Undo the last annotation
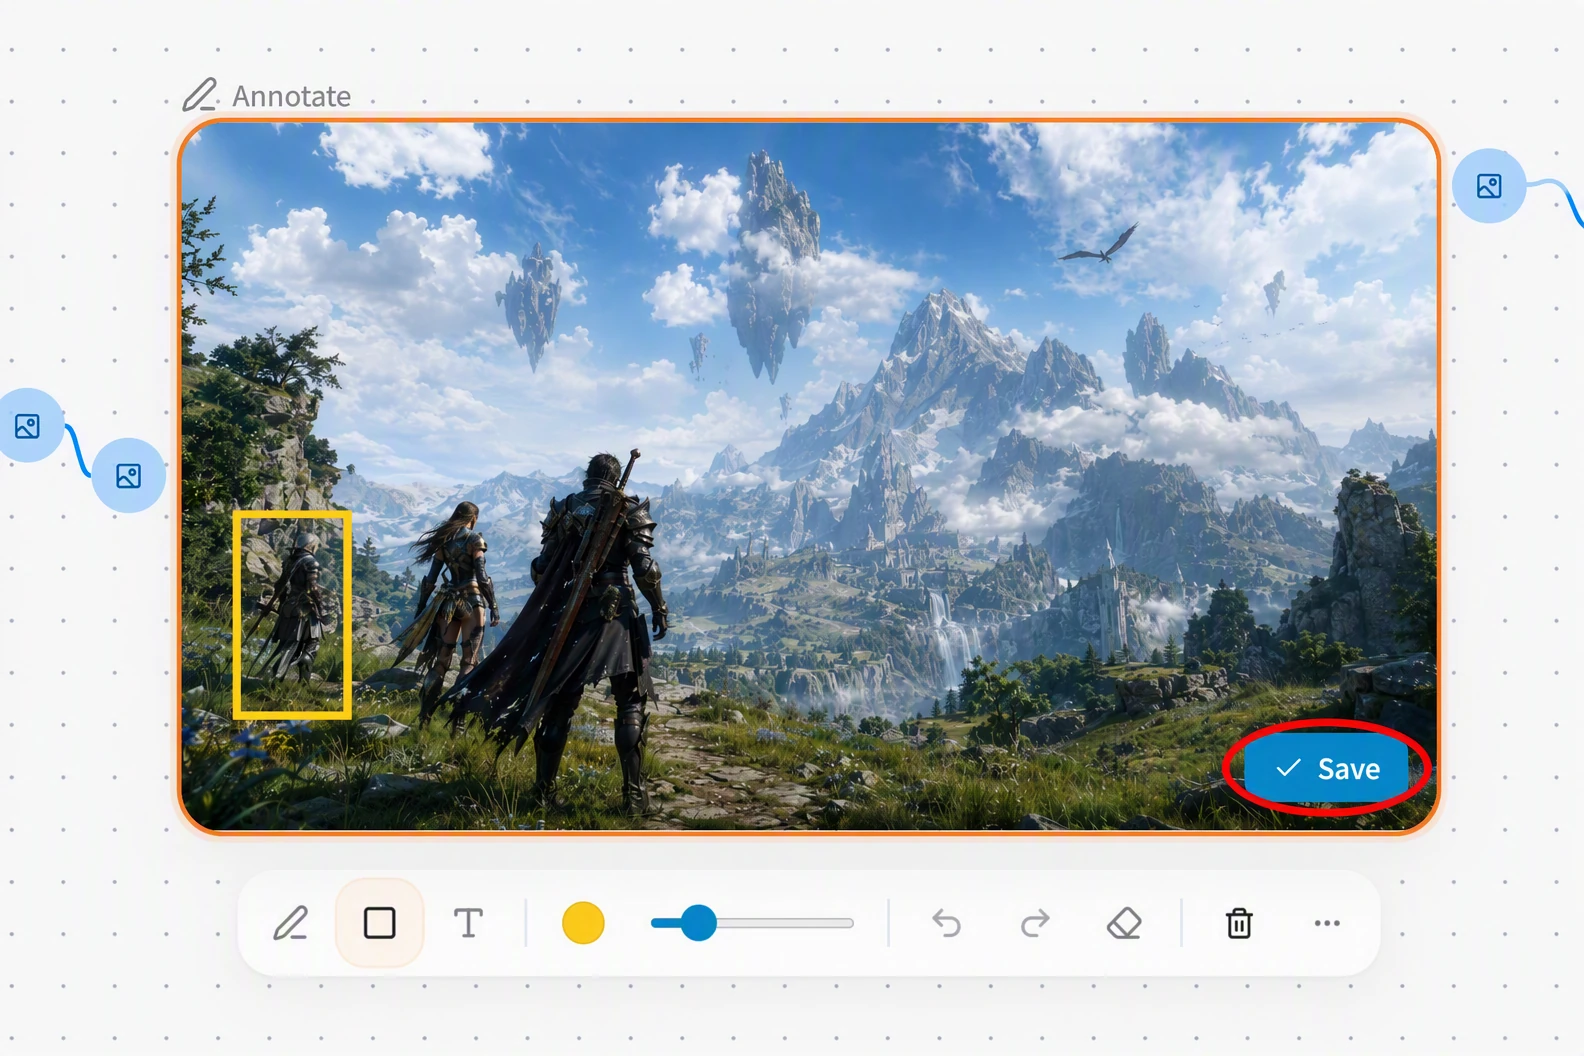The image size is (1584, 1056). 946,923
